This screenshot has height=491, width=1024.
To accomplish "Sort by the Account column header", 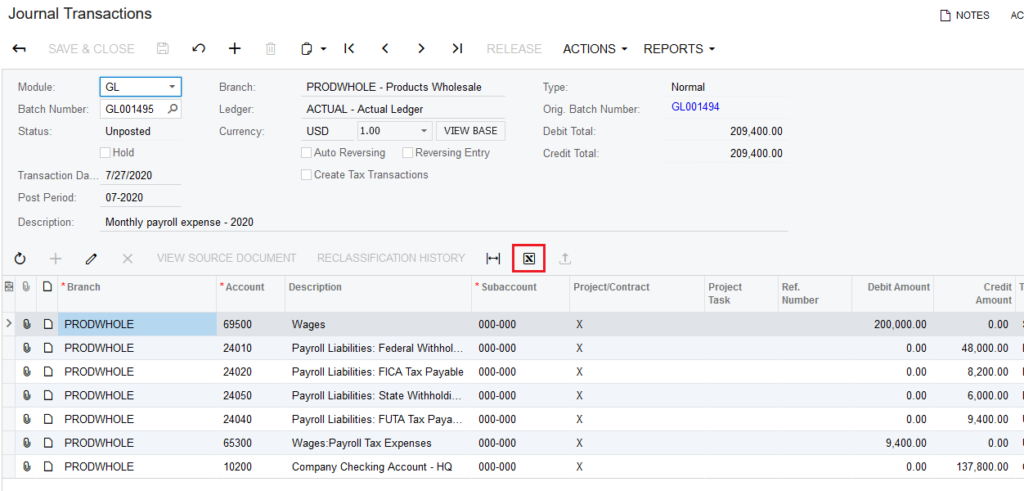I will [x=251, y=293].
